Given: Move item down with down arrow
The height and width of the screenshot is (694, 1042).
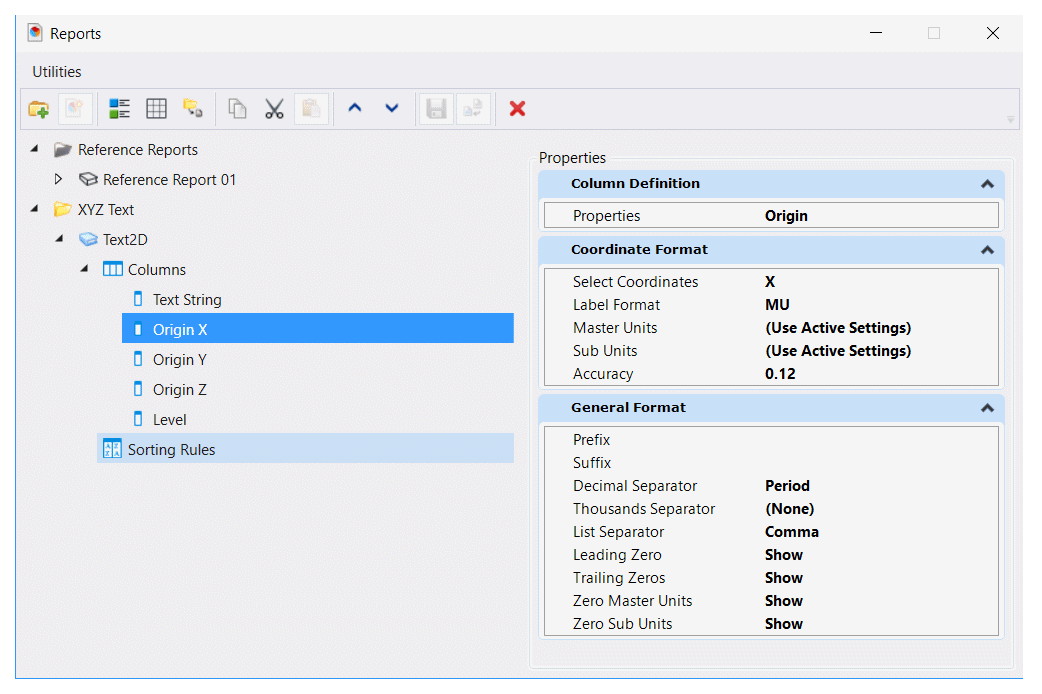Looking at the screenshot, I should [x=392, y=108].
